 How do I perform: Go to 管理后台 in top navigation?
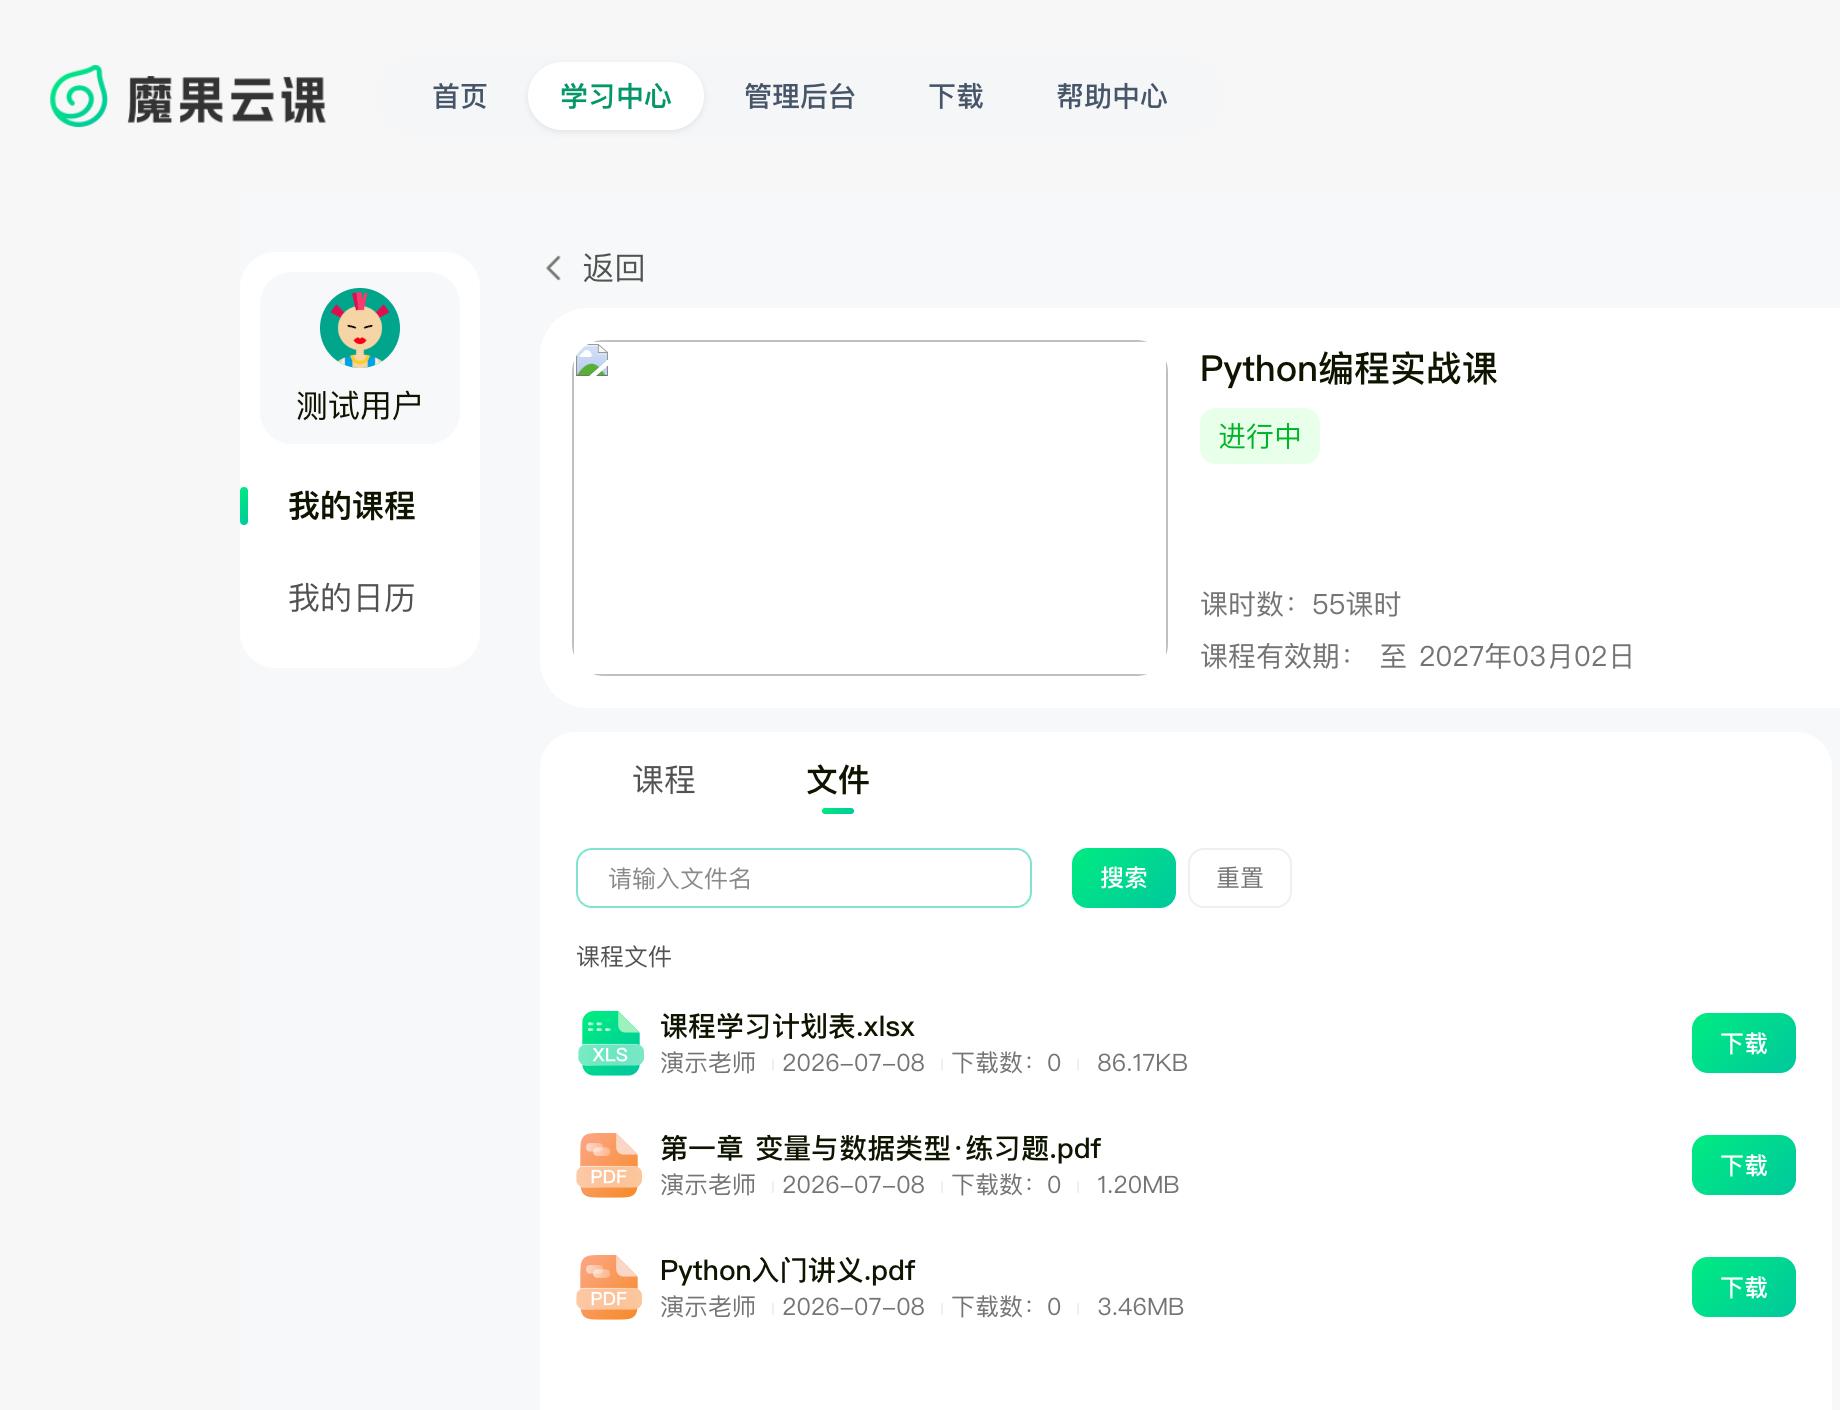800,96
